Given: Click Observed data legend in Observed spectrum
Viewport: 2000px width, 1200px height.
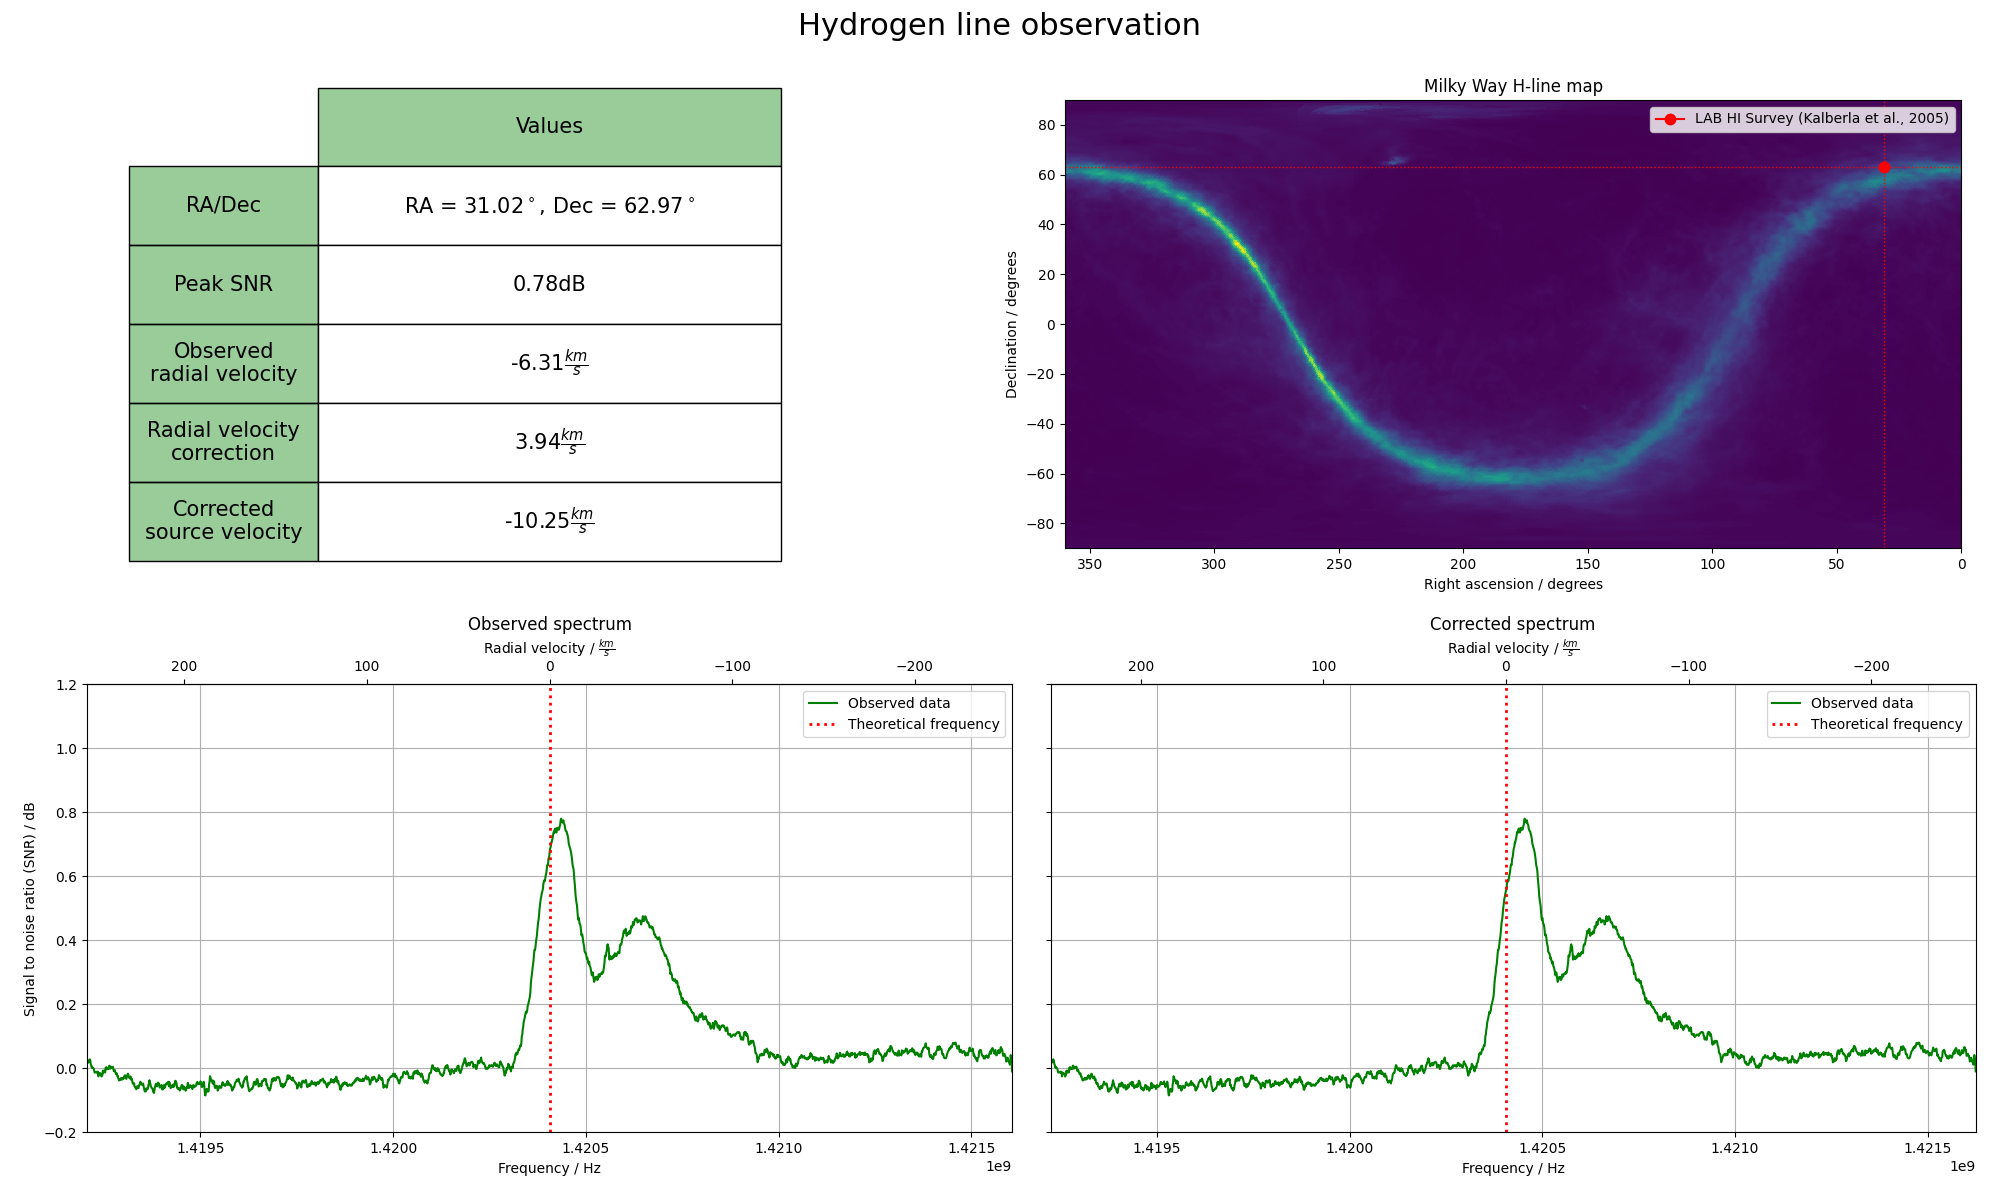Looking at the screenshot, I should click(x=898, y=703).
